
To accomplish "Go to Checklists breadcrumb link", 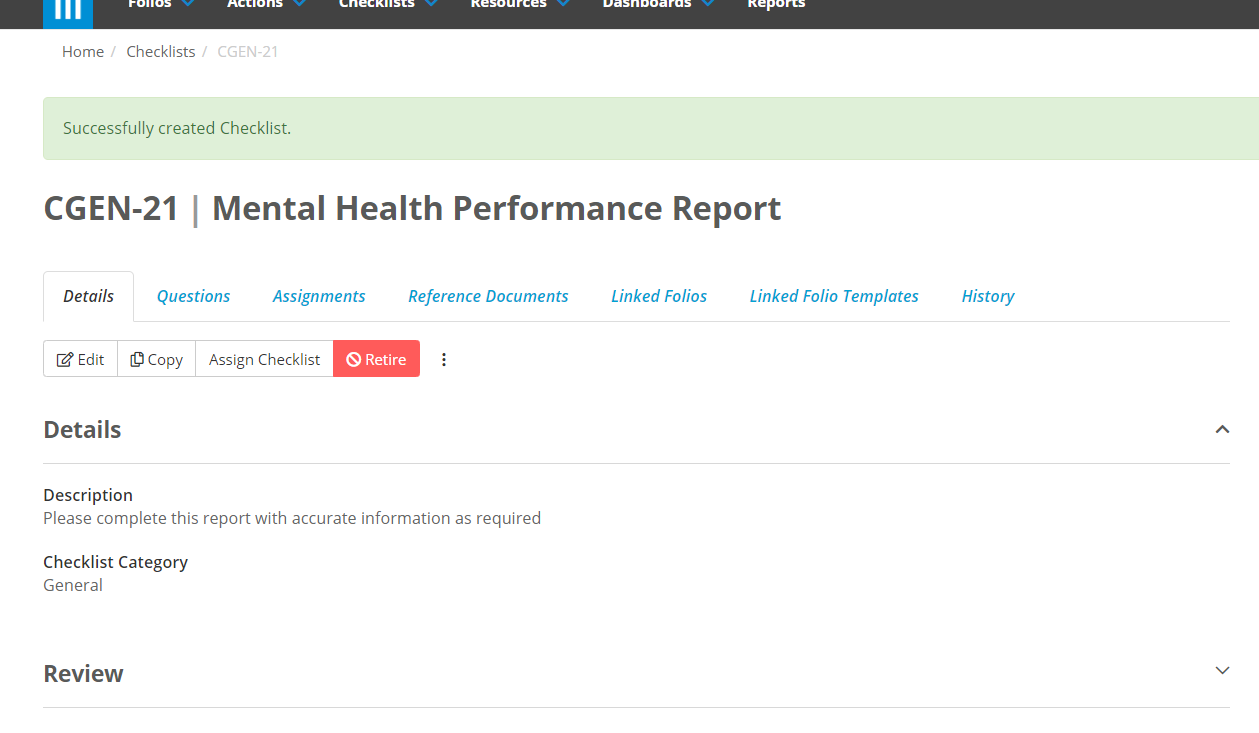I will point(161,51).
